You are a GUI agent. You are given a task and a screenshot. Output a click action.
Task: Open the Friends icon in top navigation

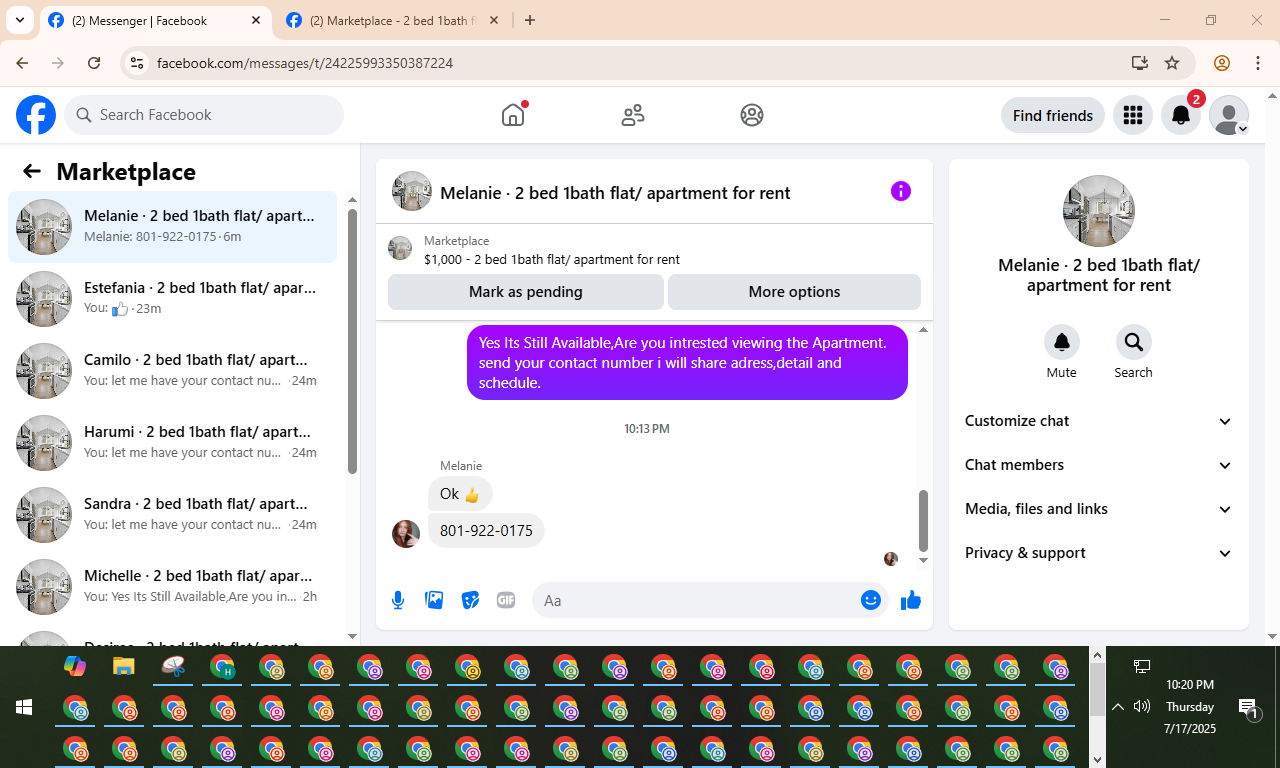pos(633,115)
